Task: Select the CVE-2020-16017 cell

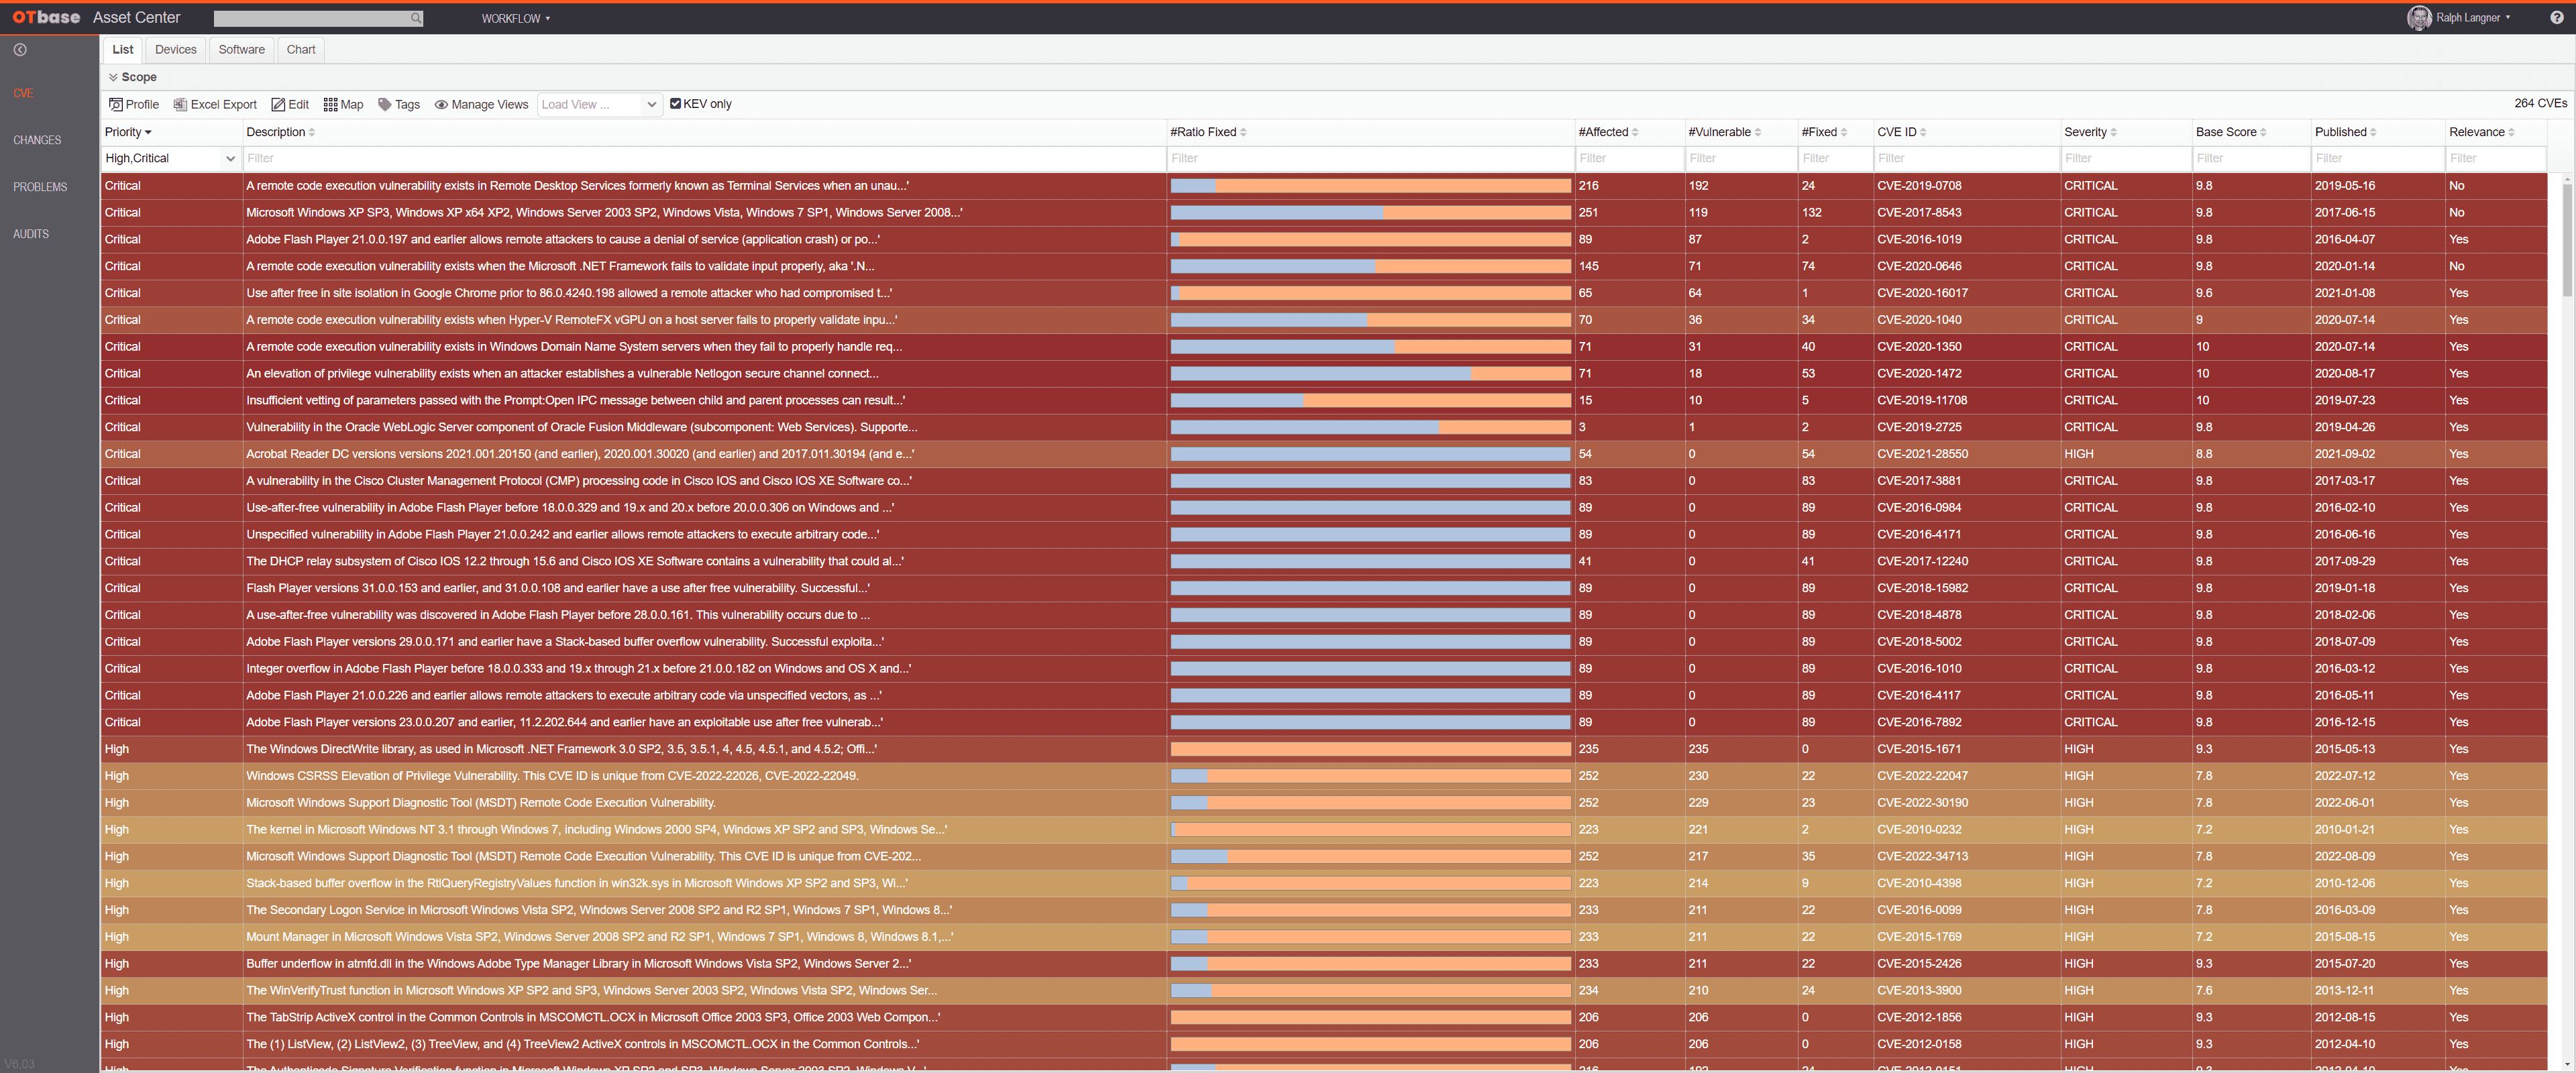Action: (1966, 293)
